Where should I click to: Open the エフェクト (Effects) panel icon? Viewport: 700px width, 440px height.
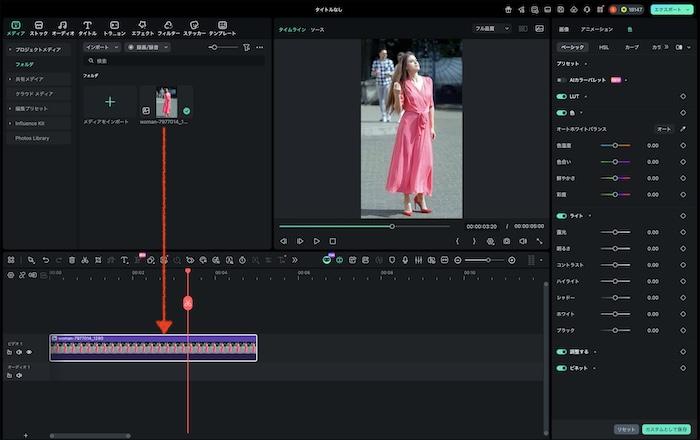pyautogui.click(x=142, y=25)
